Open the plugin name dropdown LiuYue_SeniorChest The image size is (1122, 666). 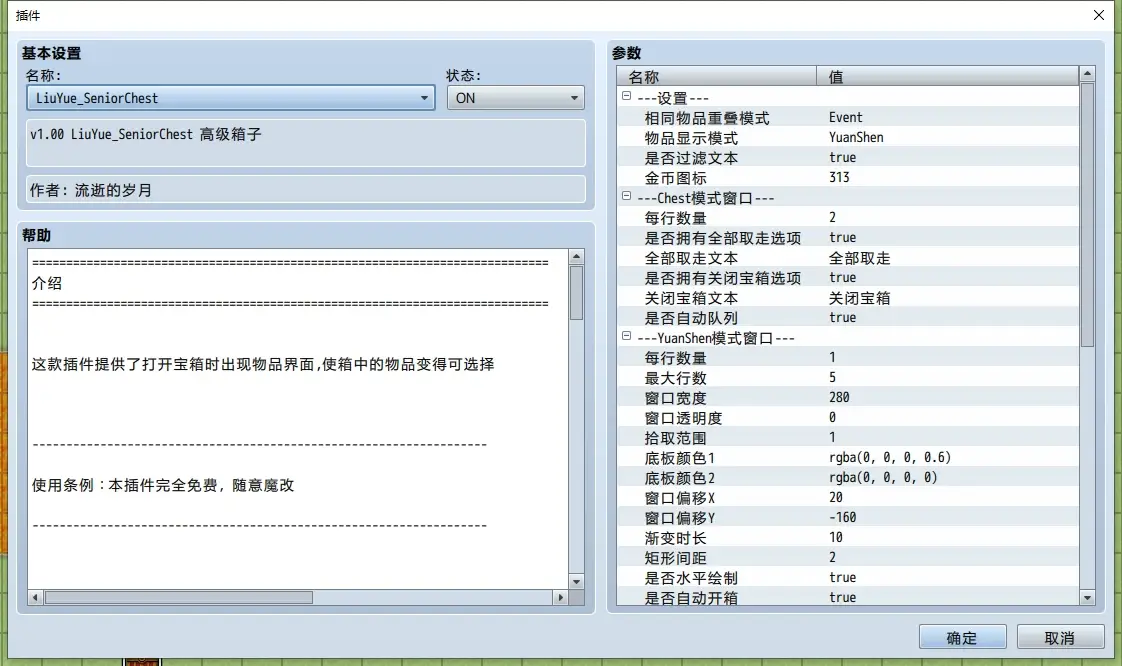coord(230,98)
